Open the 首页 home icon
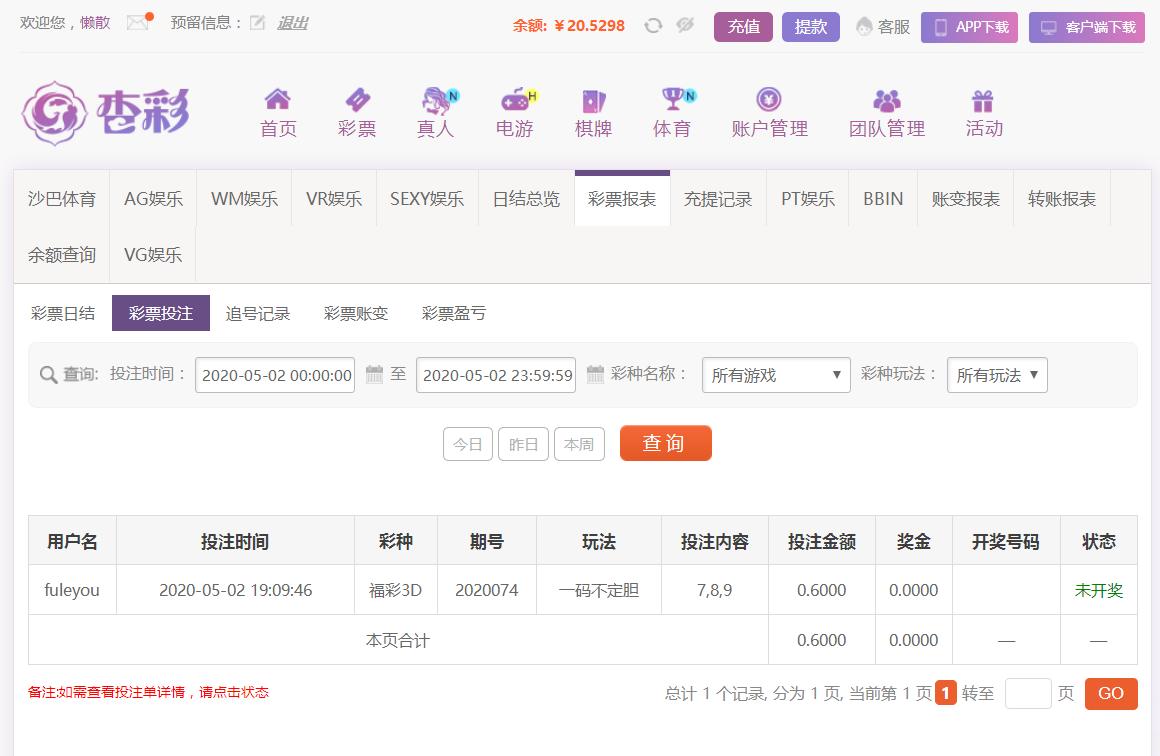The height and width of the screenshot is (756, 1160). click(x=278, y=100)
